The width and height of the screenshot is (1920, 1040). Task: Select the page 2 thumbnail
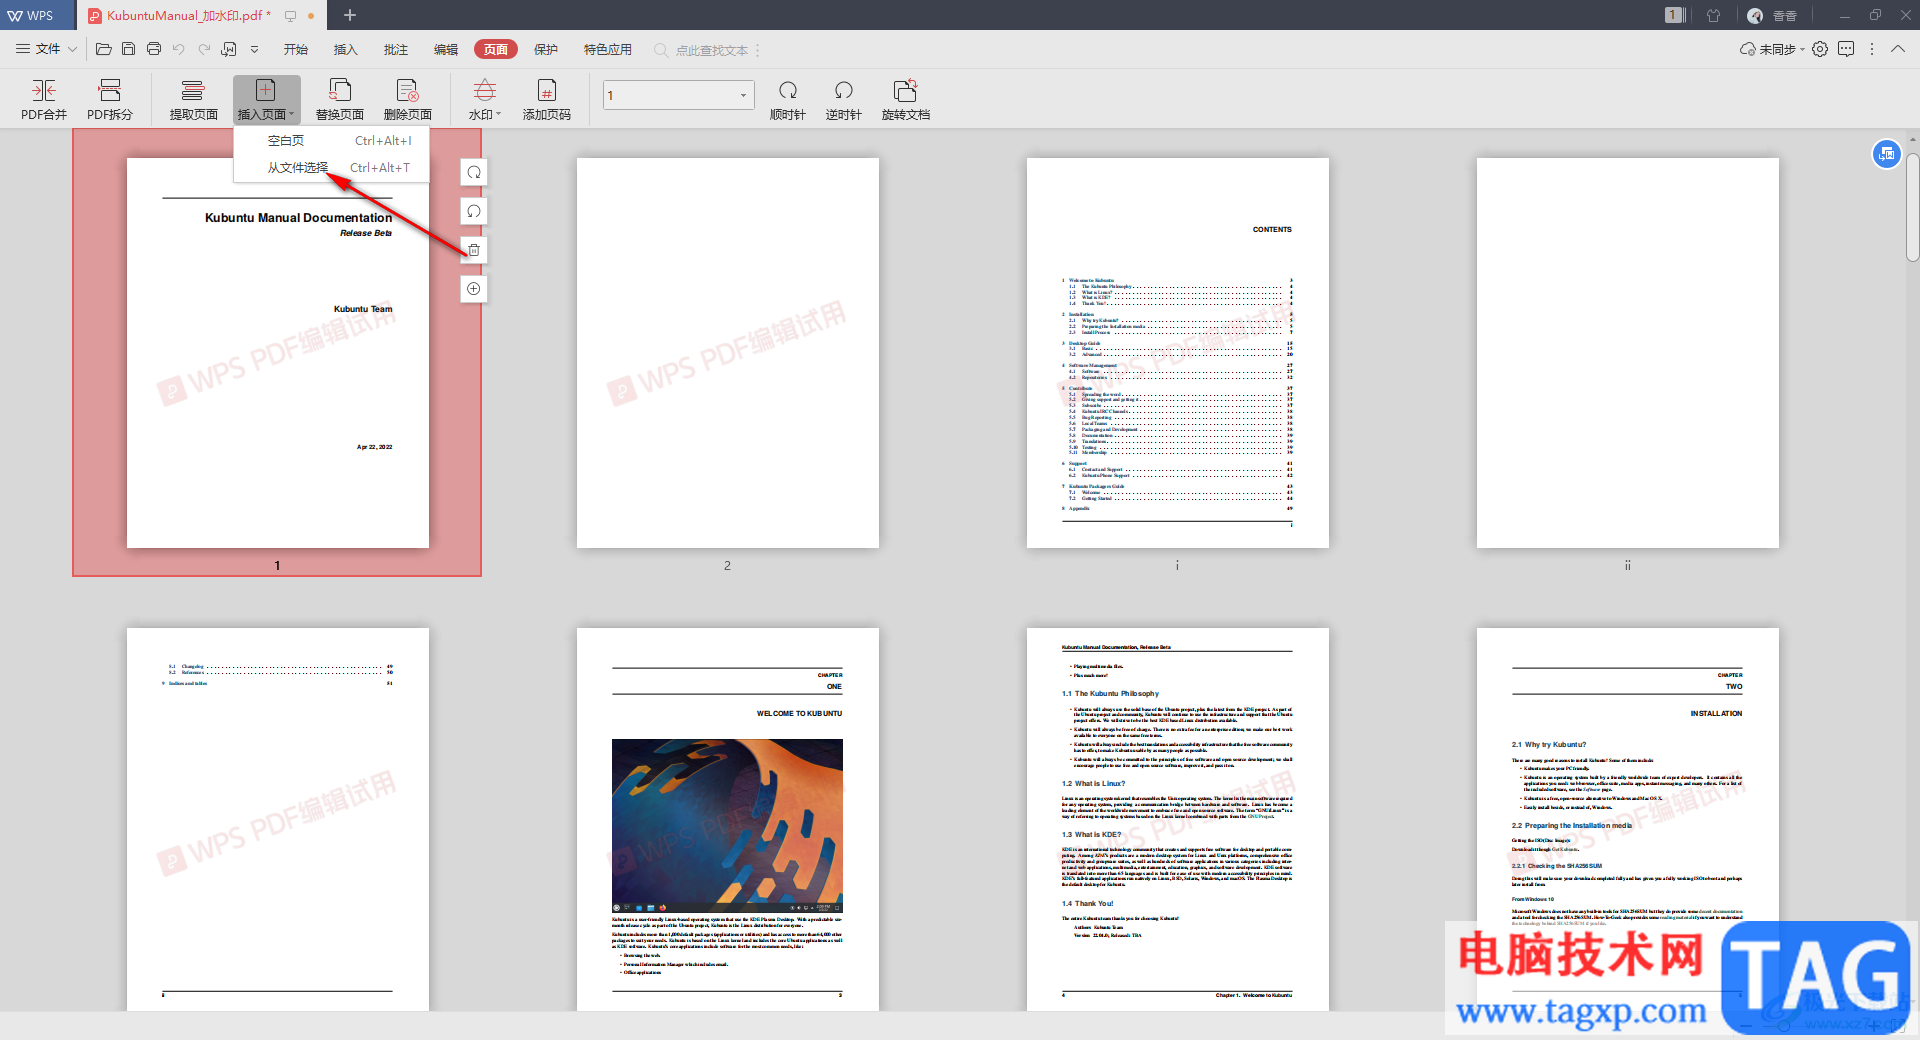(x=728, y=353)
